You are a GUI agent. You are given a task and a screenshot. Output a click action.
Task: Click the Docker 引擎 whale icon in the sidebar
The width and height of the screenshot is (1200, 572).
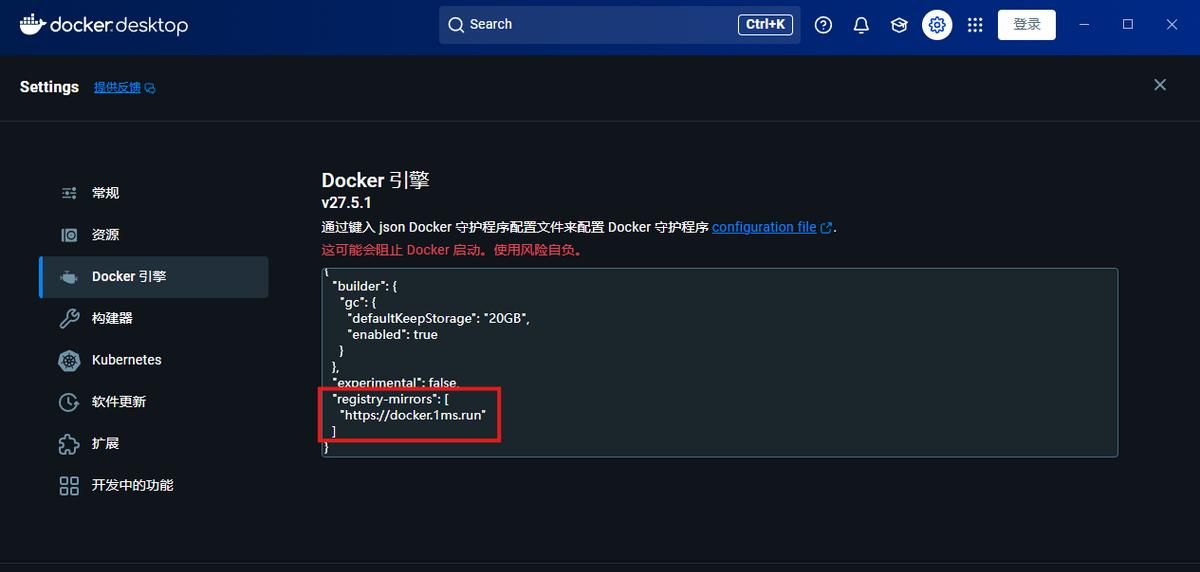(x=69, y=277)
